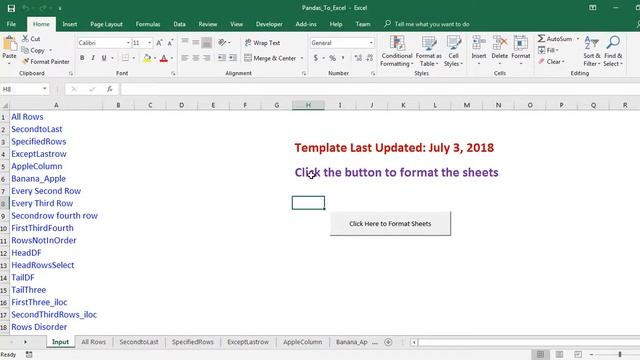The width and height of the screenshot is (640, 360).
Task: Click the Insert Function fx icon
Action: (109, 89)
